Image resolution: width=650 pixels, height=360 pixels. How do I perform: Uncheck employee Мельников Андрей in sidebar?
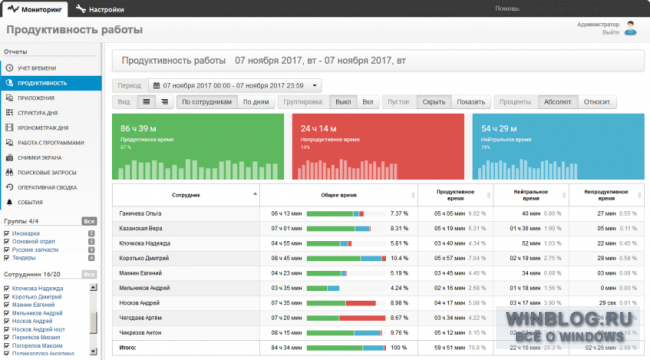click(6, 313)
